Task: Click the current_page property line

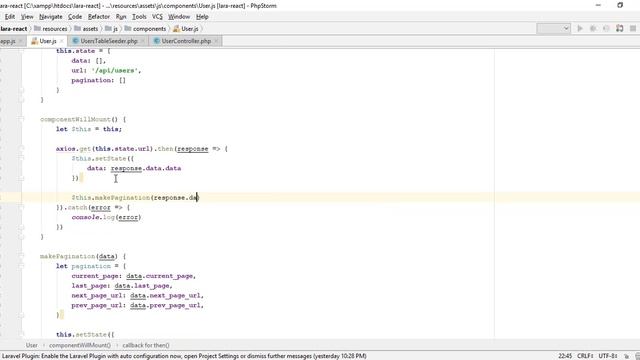Action: (x=134, y=276)
